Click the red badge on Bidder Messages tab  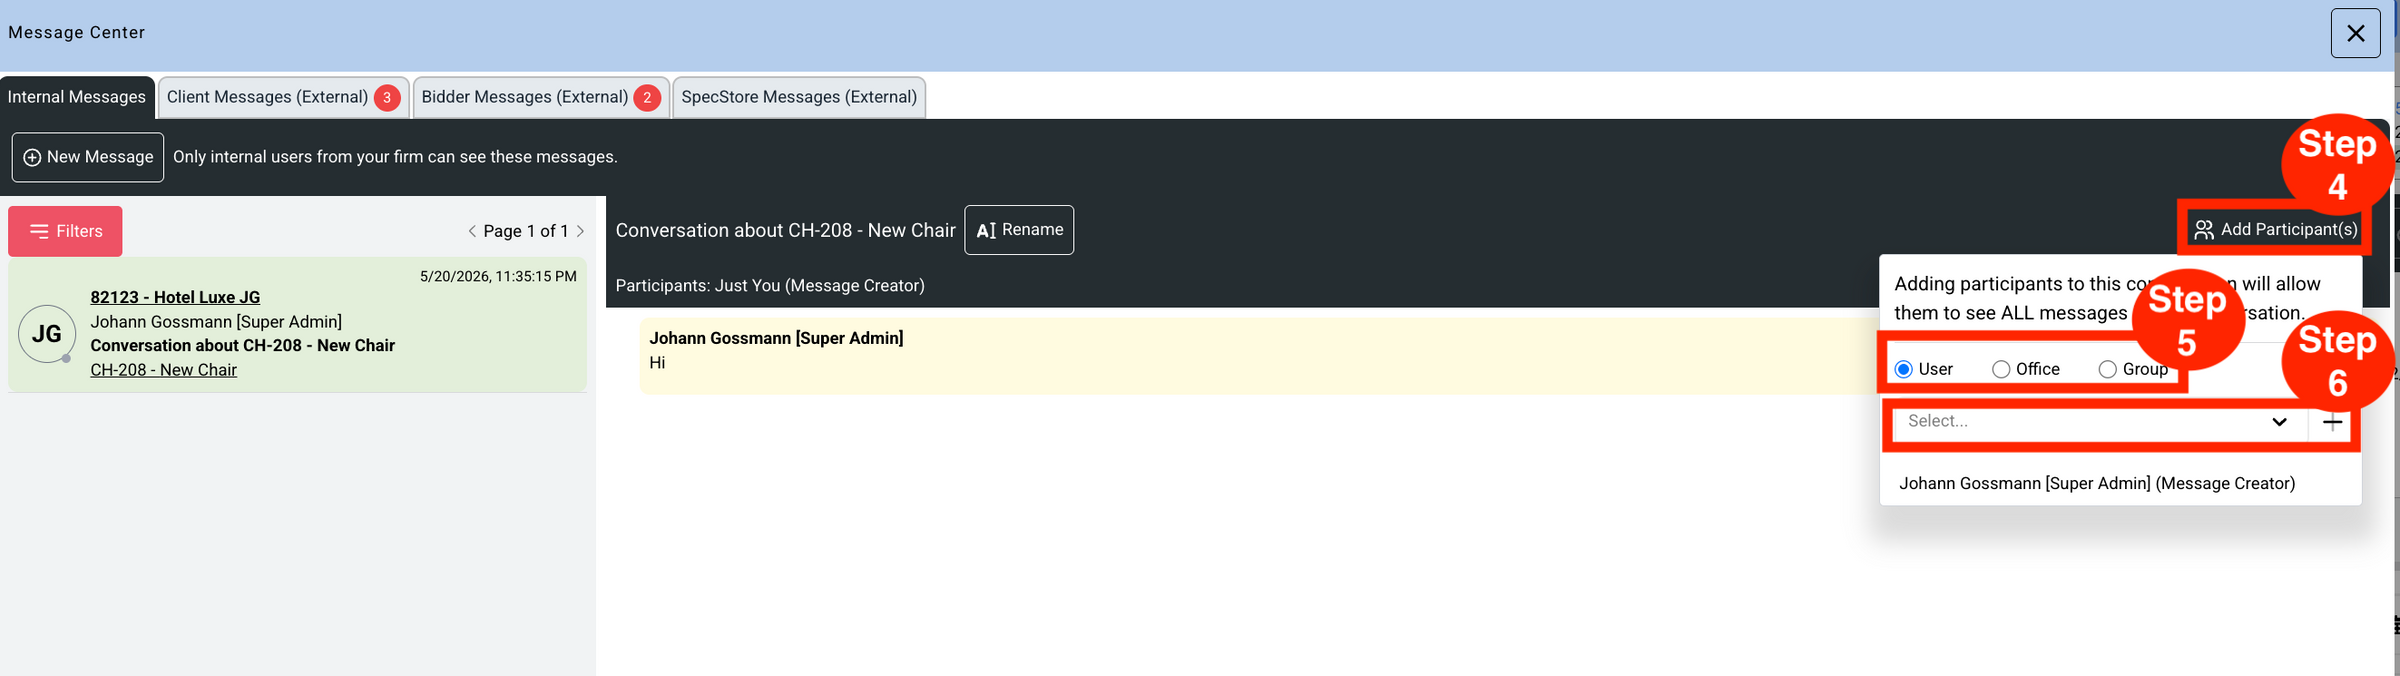point(647,98)
